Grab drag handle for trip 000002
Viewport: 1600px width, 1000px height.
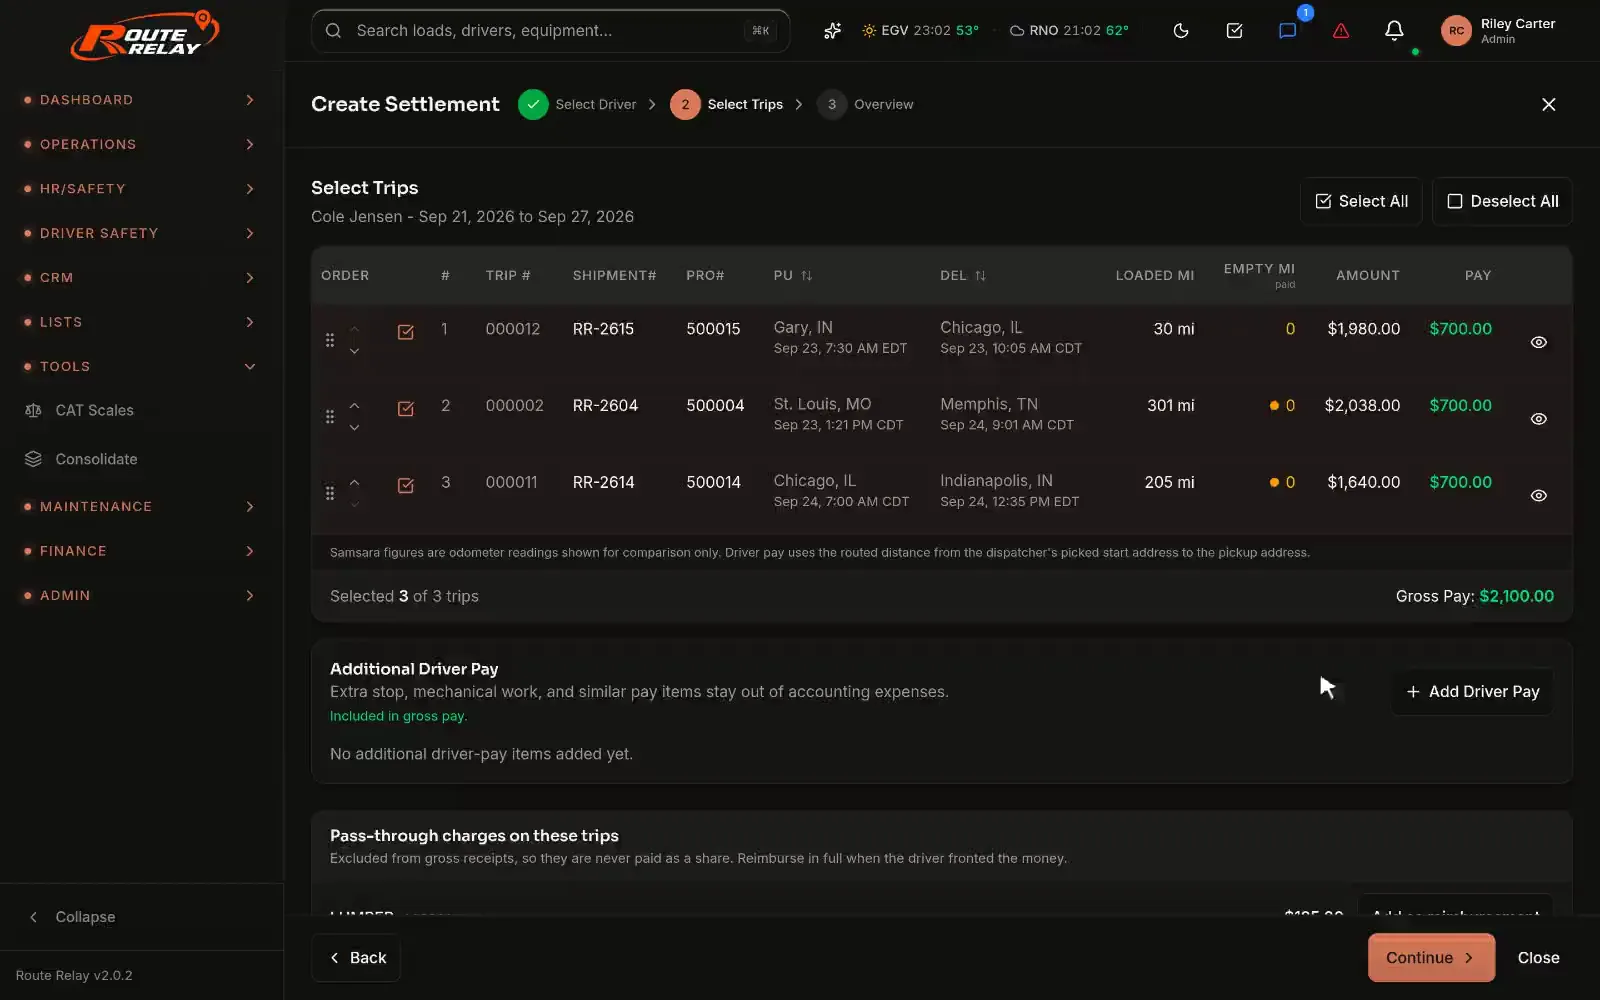tap(330, 417)
